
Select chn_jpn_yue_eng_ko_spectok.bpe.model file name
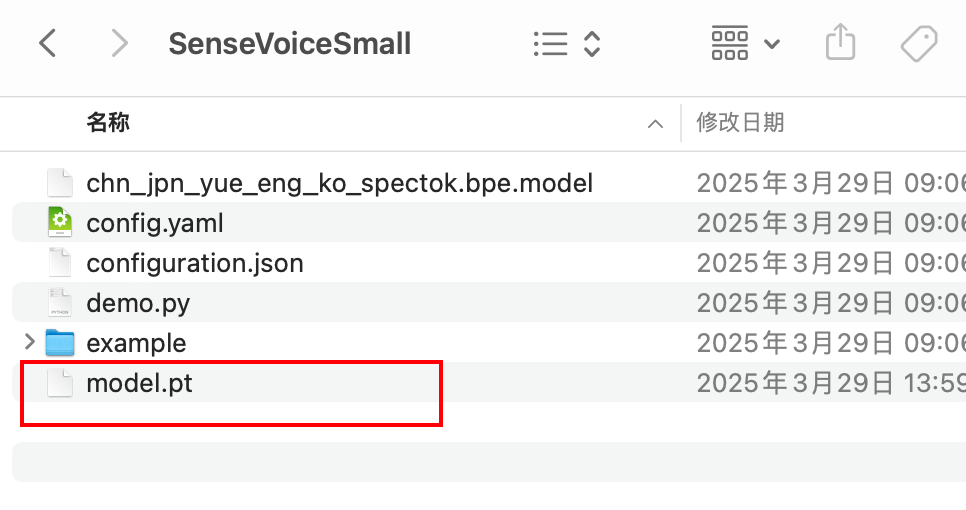click(340, 183)
